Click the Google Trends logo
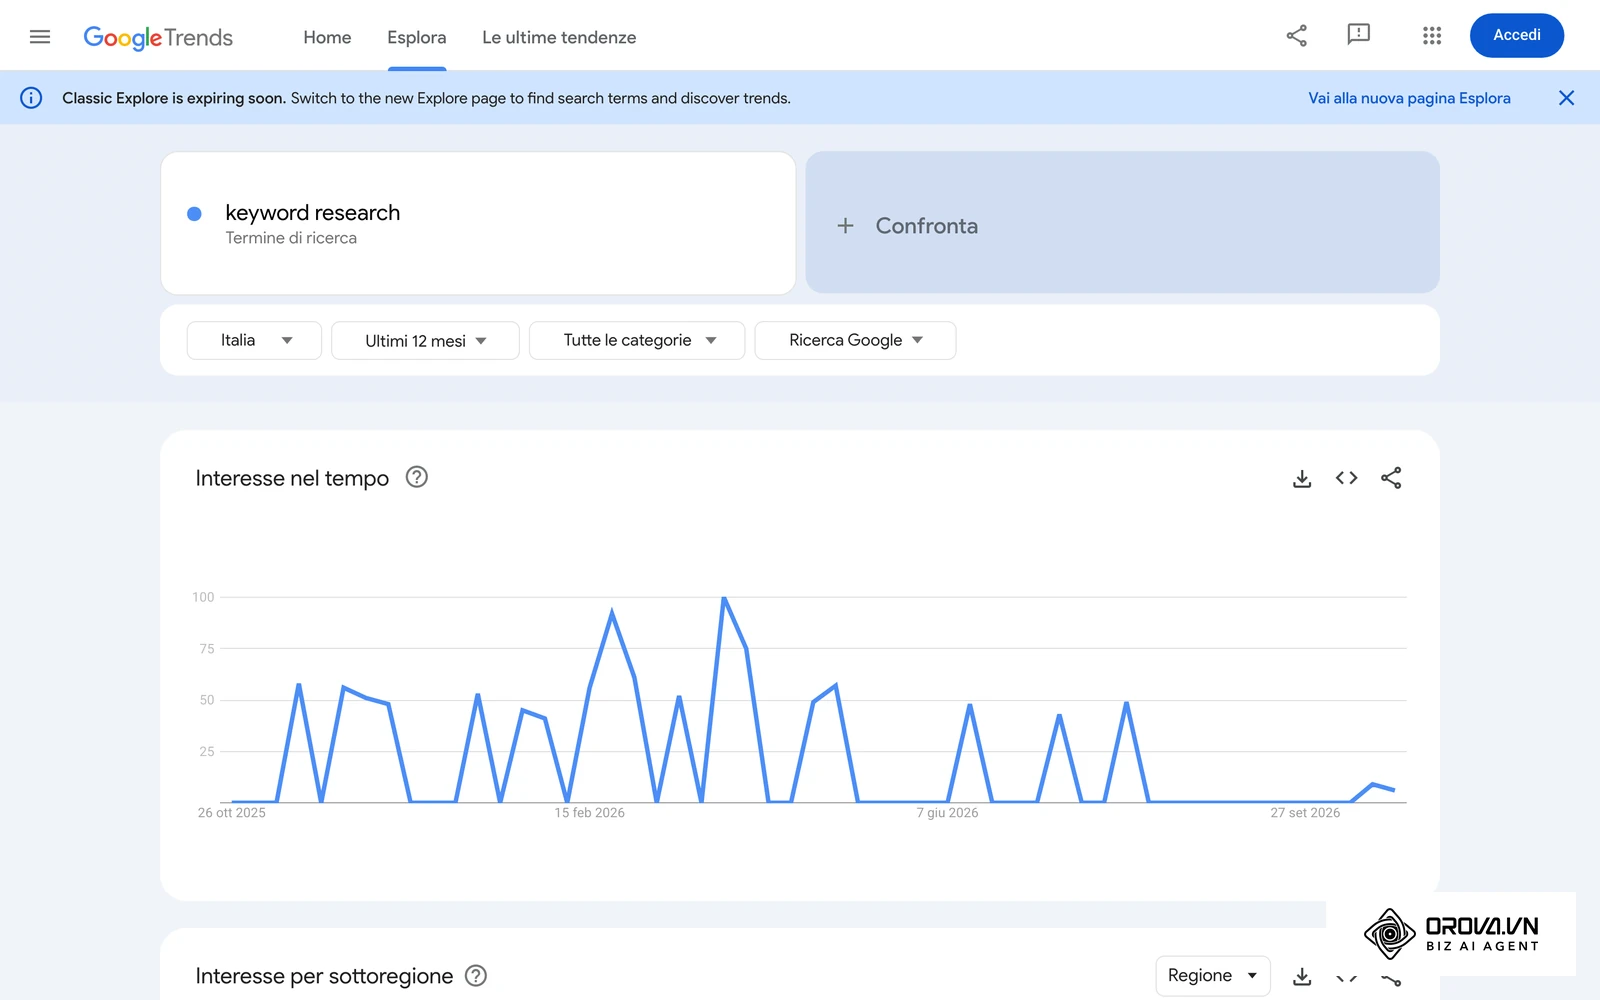 [x=158, y=38]
